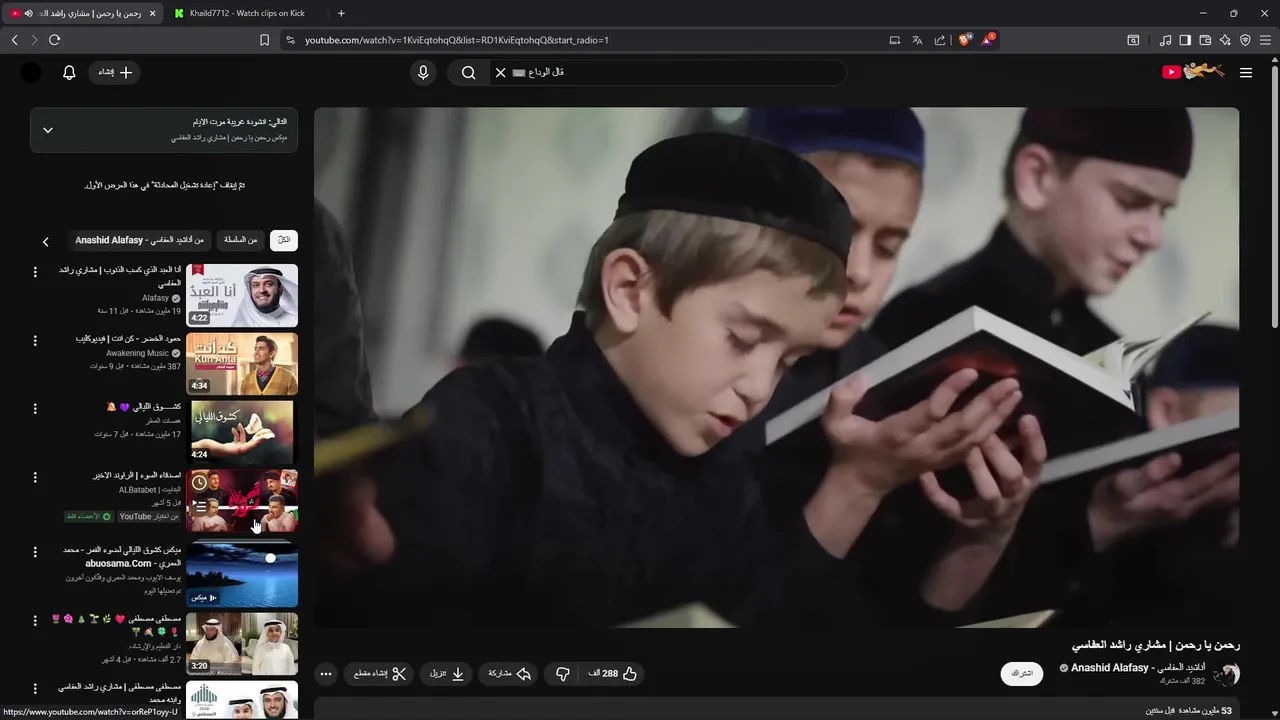Screen dimensions: 1280x720
Task: Share this page from address bar
Action: tap(940, 40)
